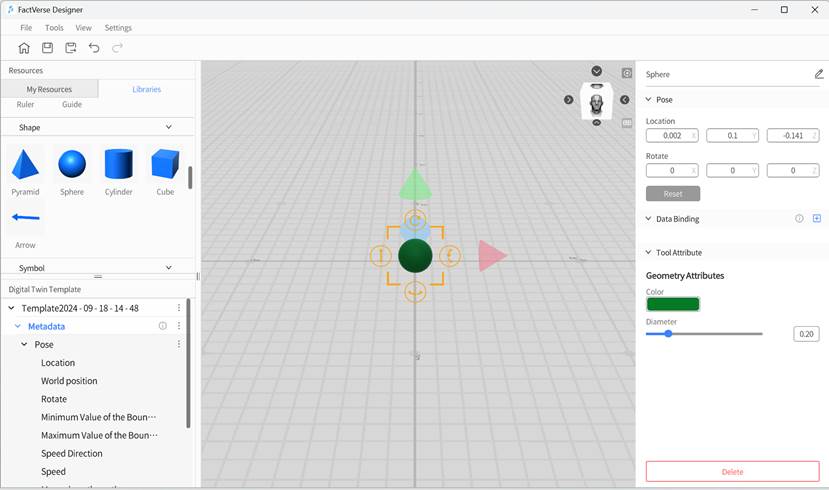Rotate view cube right arrow
The height and width of the screenshot is (490, 829).
pyautogui.click(x=624, y=99)
